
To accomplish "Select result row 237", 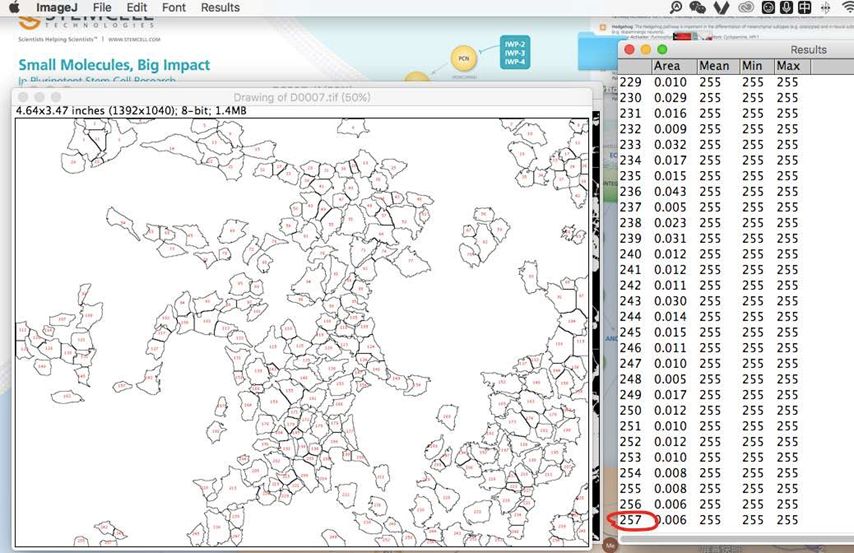I will pyautogui.click(x=735, y=208).
